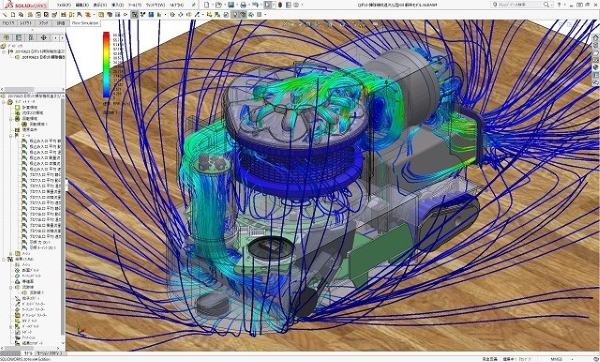Image resolution: width=600 pixels, height=362 pixels.
Task: Click the New document icon in top toolbar
Action: coord(207,5)
